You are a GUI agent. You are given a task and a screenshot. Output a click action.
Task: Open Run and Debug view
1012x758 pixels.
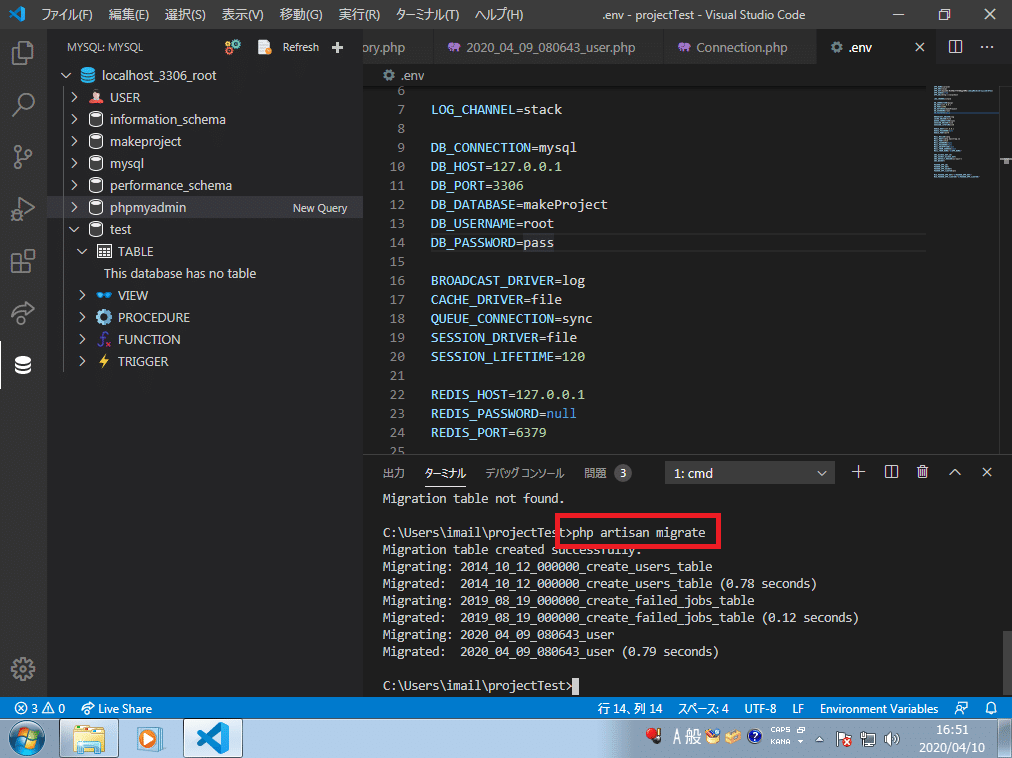pos(23,209)
